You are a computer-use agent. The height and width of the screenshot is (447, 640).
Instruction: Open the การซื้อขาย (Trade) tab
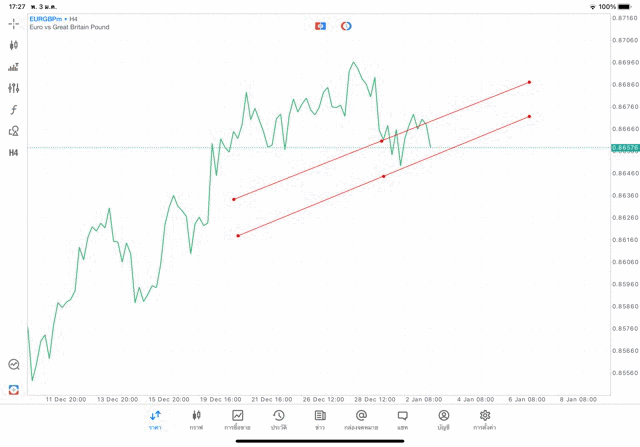point(238,419)
